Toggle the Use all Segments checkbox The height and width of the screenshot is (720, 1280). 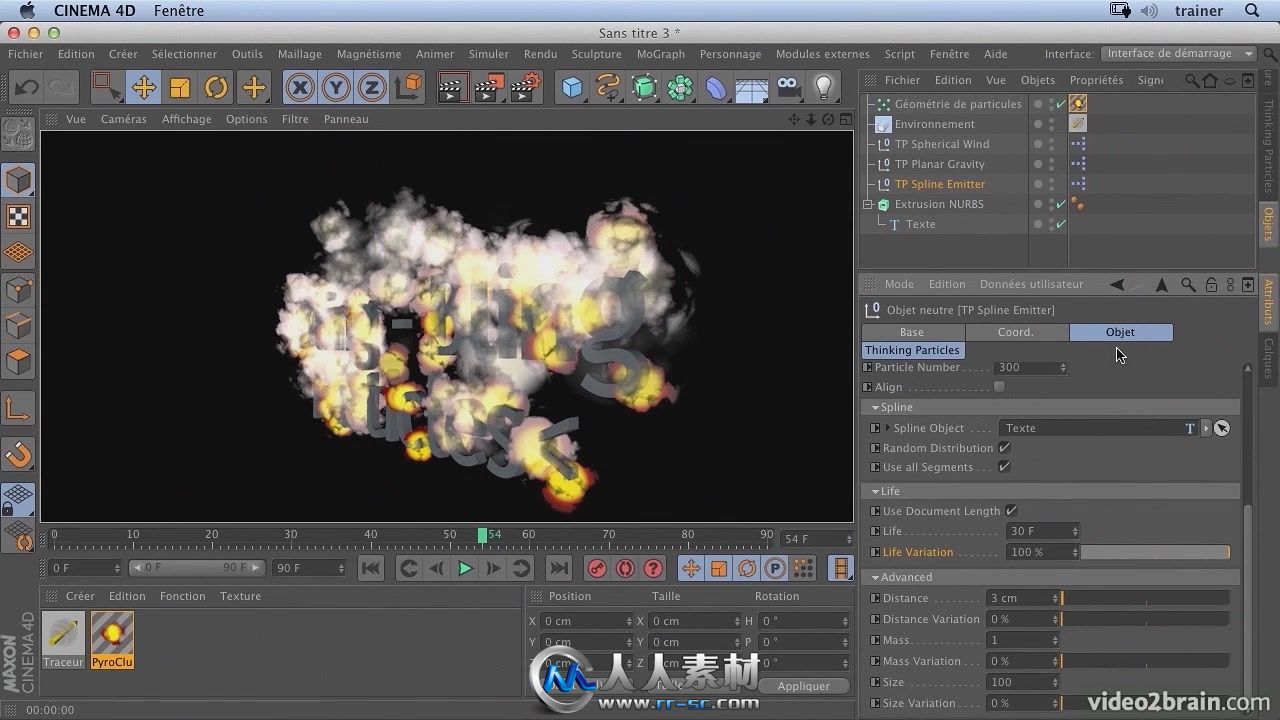click(x=1004, y=467)
